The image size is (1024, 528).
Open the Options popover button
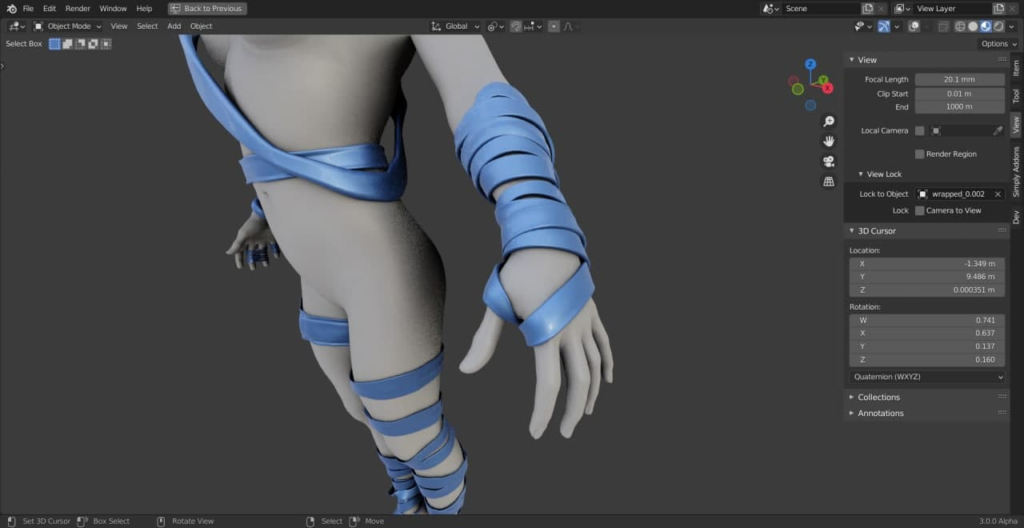999,44
